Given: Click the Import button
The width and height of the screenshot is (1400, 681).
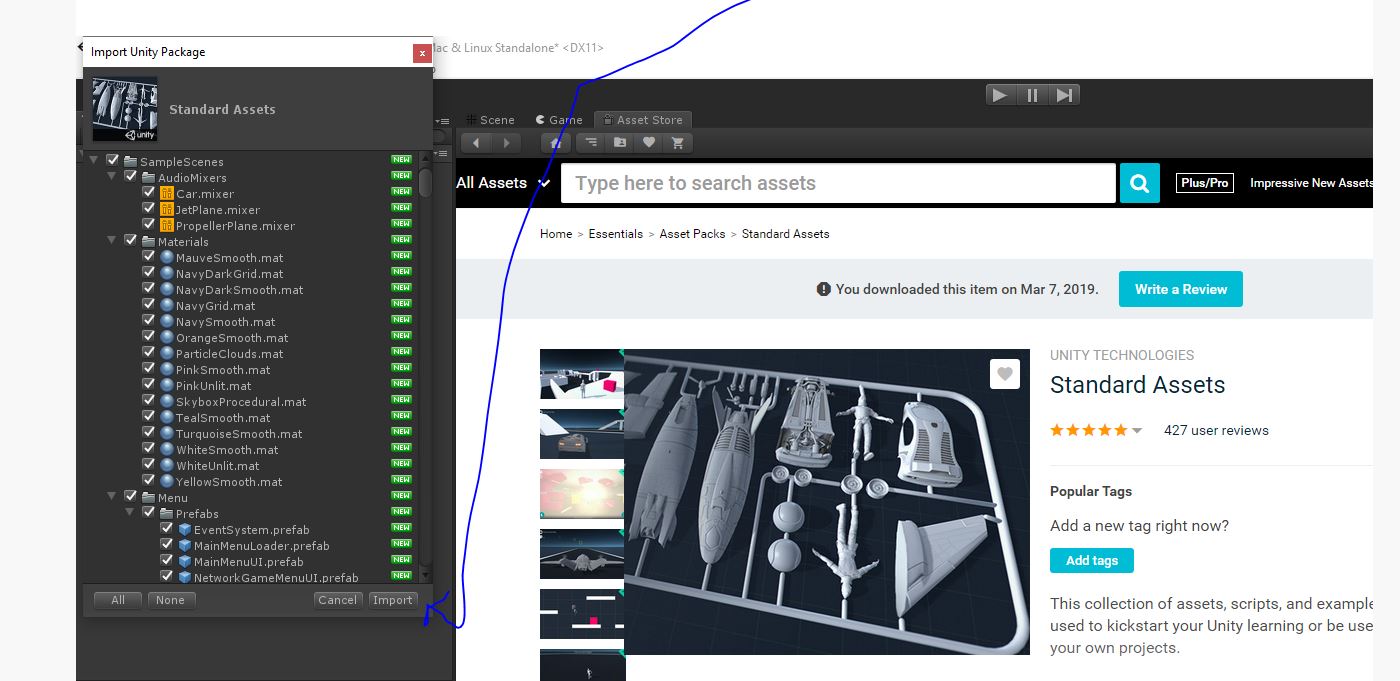Looking at the screenshot, I should click(393, 600).
